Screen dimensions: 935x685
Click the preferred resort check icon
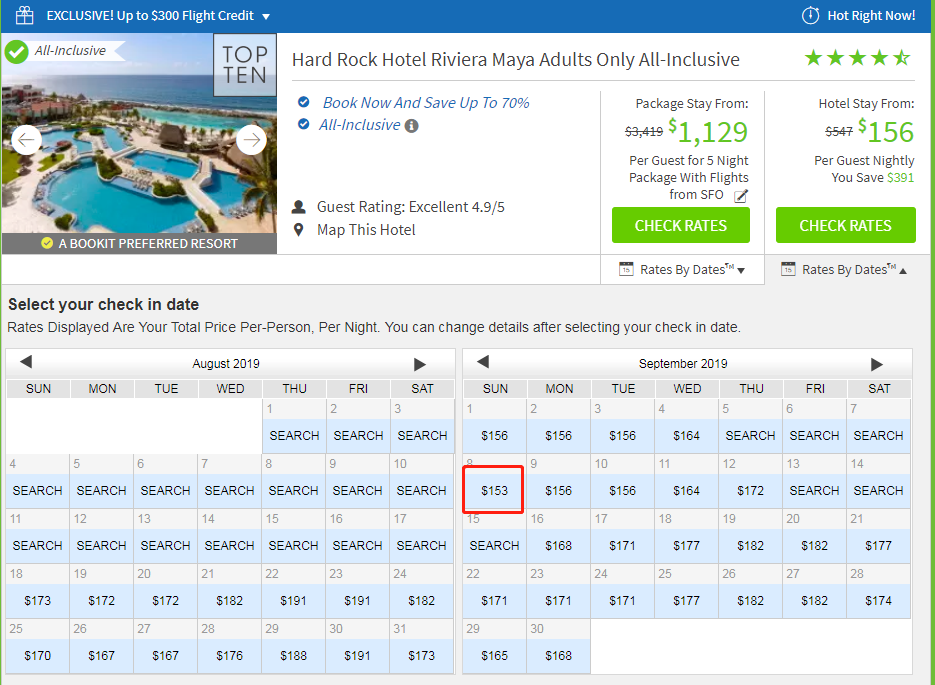(x=47, y=243)
